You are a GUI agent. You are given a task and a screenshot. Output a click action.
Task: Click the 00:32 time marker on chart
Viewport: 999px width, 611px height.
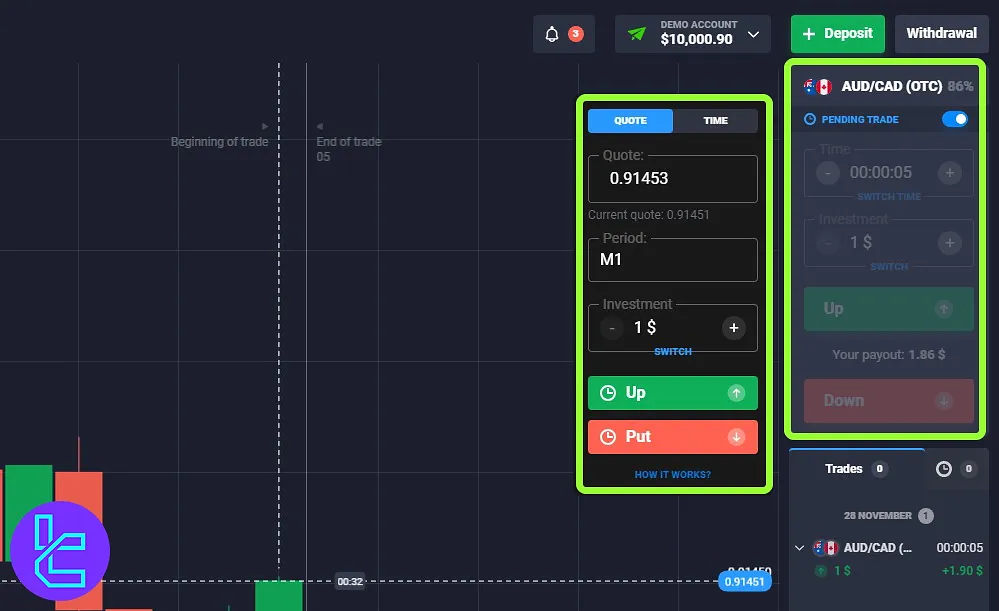point(350,582)
